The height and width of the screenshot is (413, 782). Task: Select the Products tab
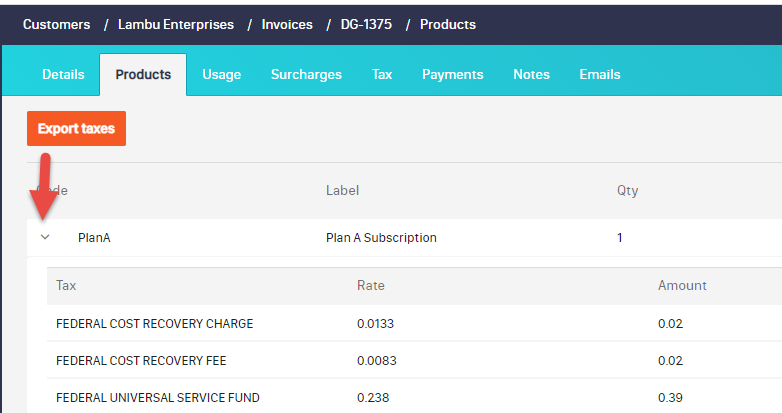[143, 75]
